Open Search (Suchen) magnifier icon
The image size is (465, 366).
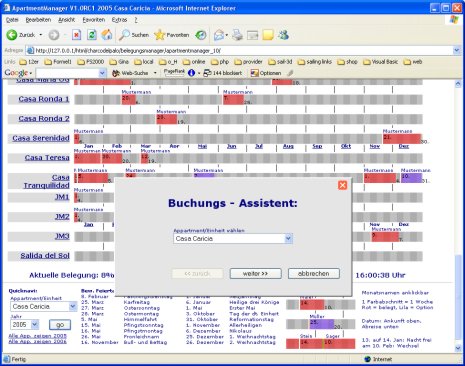(x=124, y=35)
